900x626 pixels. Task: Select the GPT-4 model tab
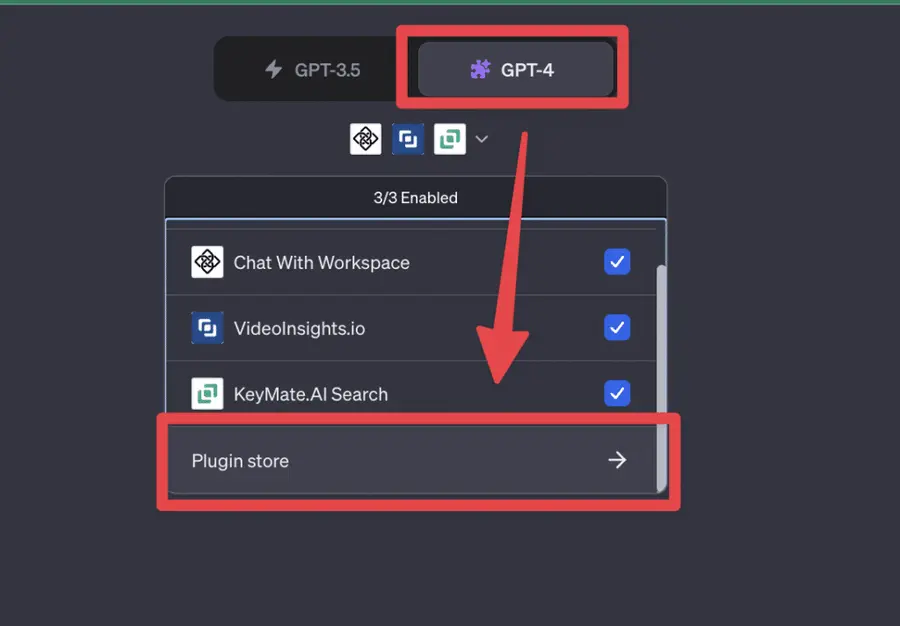(513, 68)
